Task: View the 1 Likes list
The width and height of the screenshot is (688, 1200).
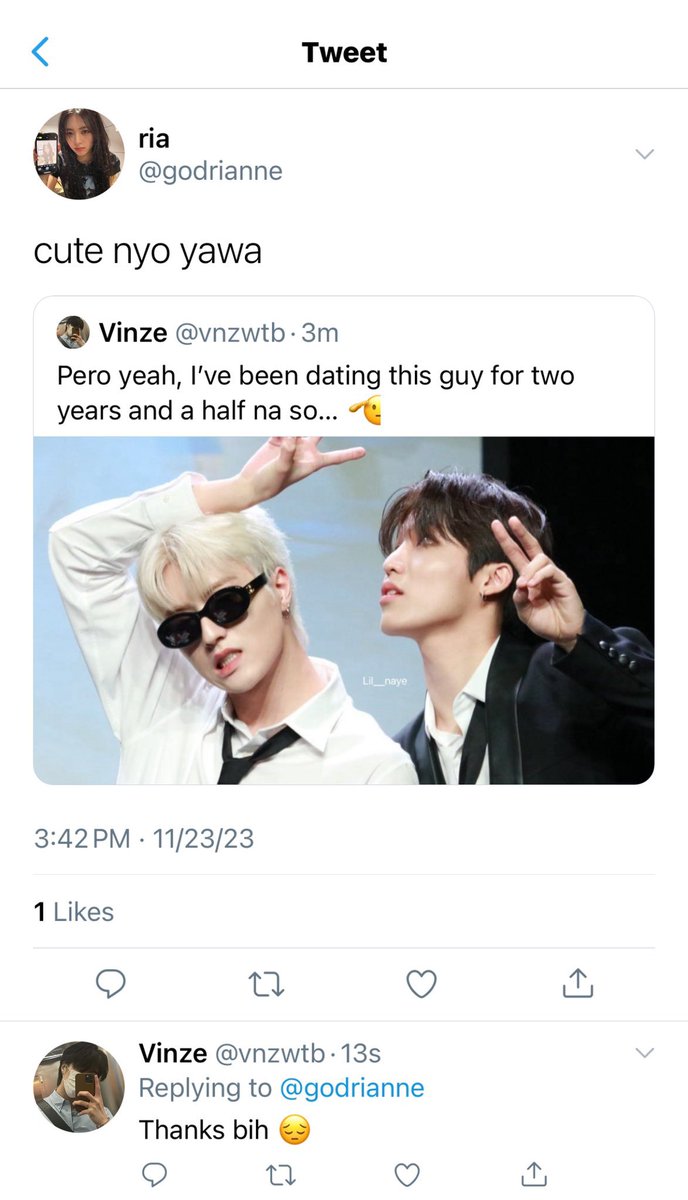Action: pyautogui.click(x=74, y=912)
